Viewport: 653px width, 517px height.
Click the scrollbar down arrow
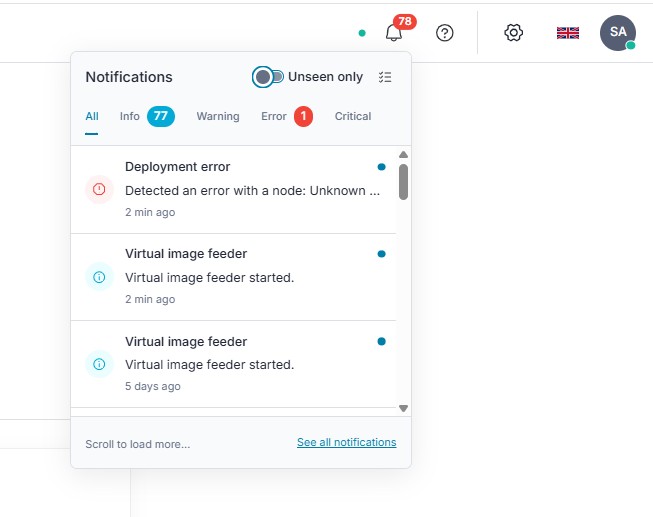(x=403, y=408)
